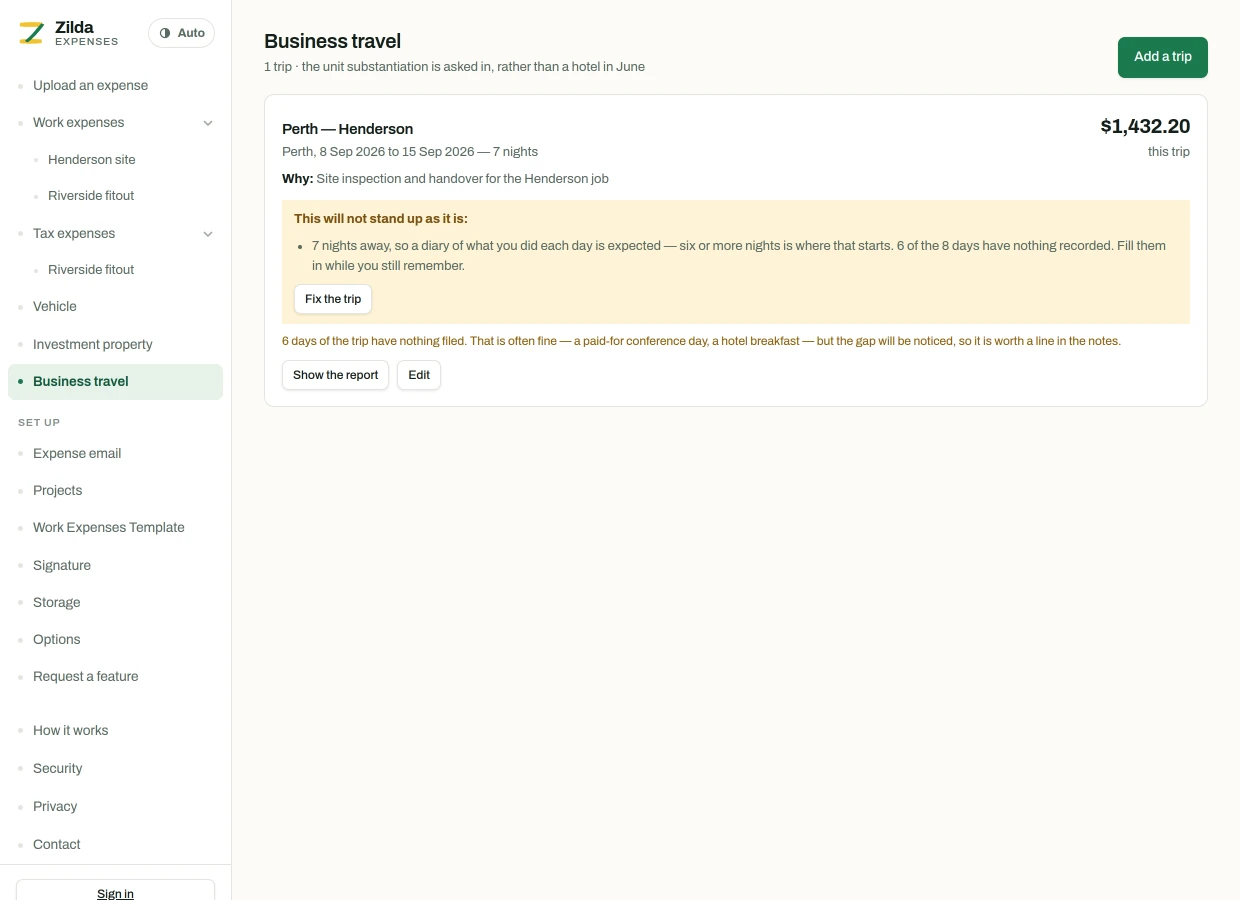Click the Business travel page heading
The image size is (1240, 900).
pos(332,41)
